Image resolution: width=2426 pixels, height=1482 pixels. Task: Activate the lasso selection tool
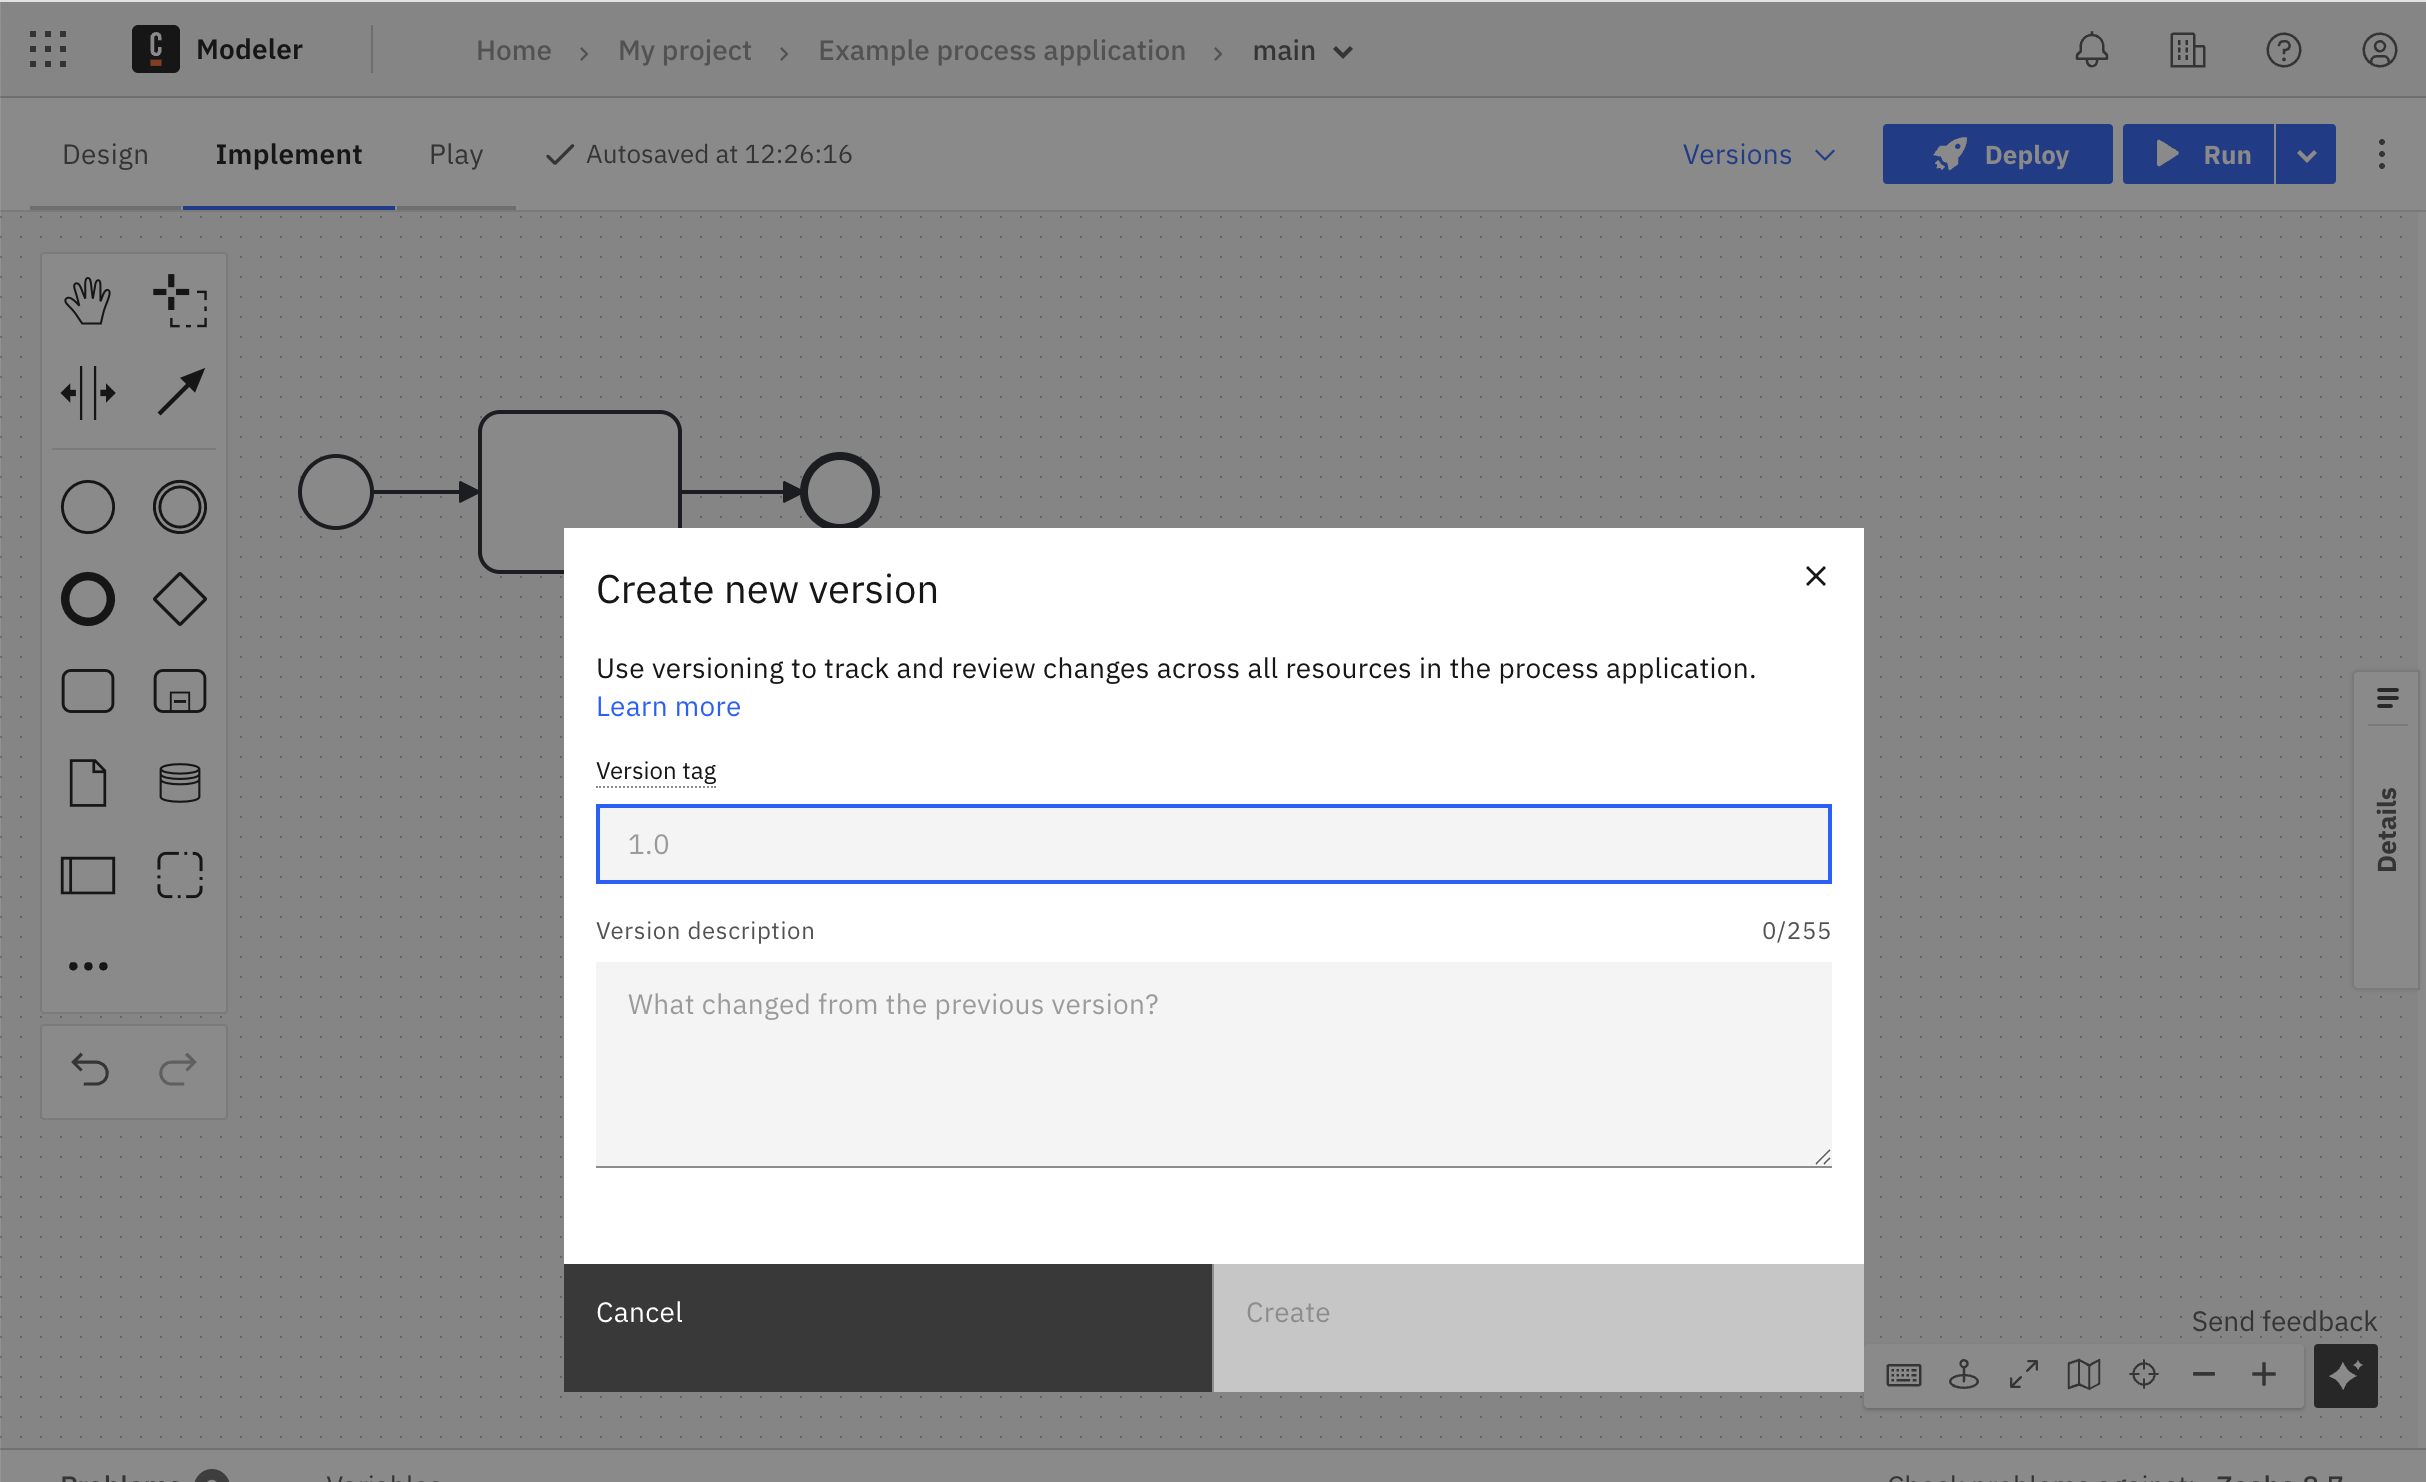(180, 298)
